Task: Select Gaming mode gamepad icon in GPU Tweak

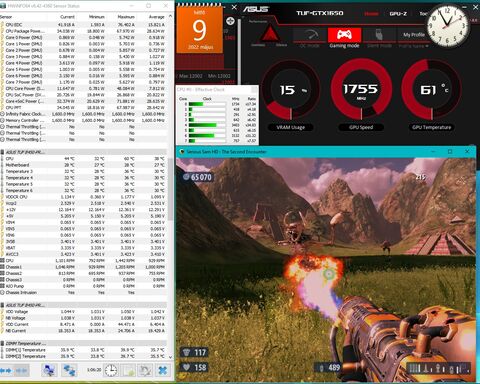Action: [x=344, y=35]
